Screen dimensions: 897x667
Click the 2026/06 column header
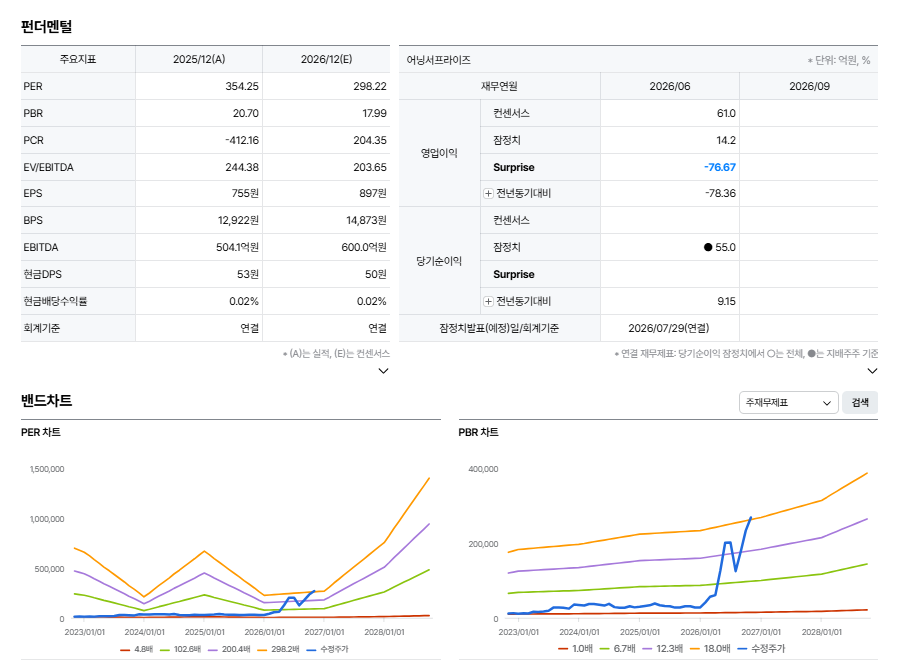[670, 86]
